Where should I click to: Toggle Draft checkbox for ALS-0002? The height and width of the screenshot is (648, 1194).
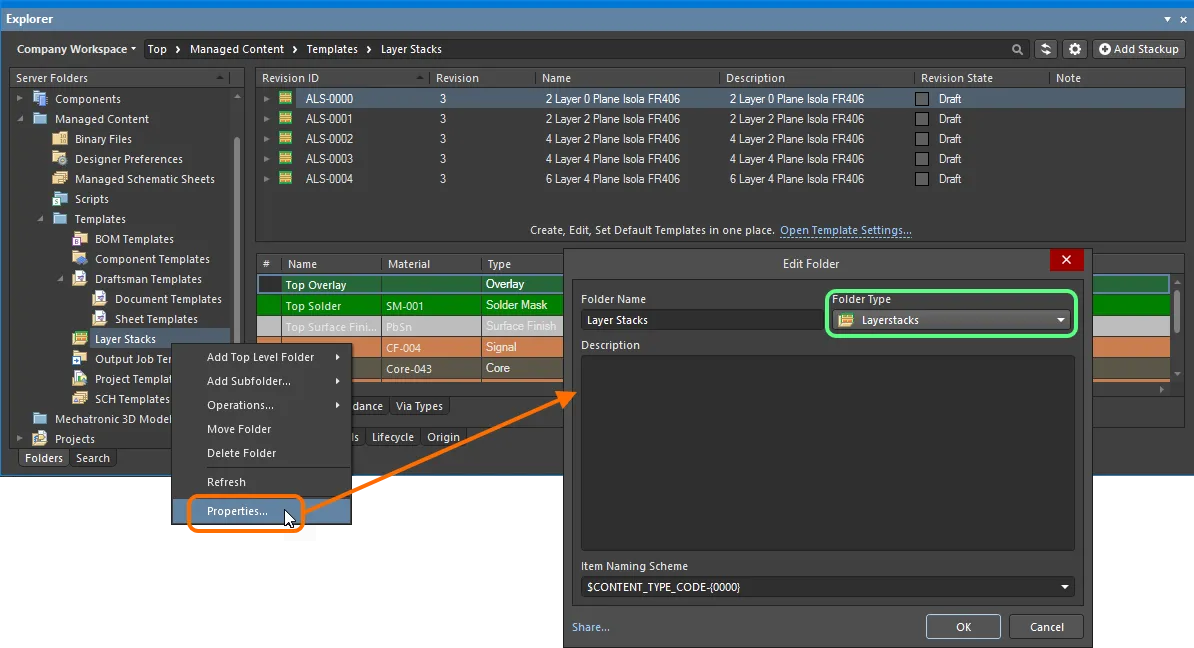coord(922,139)
